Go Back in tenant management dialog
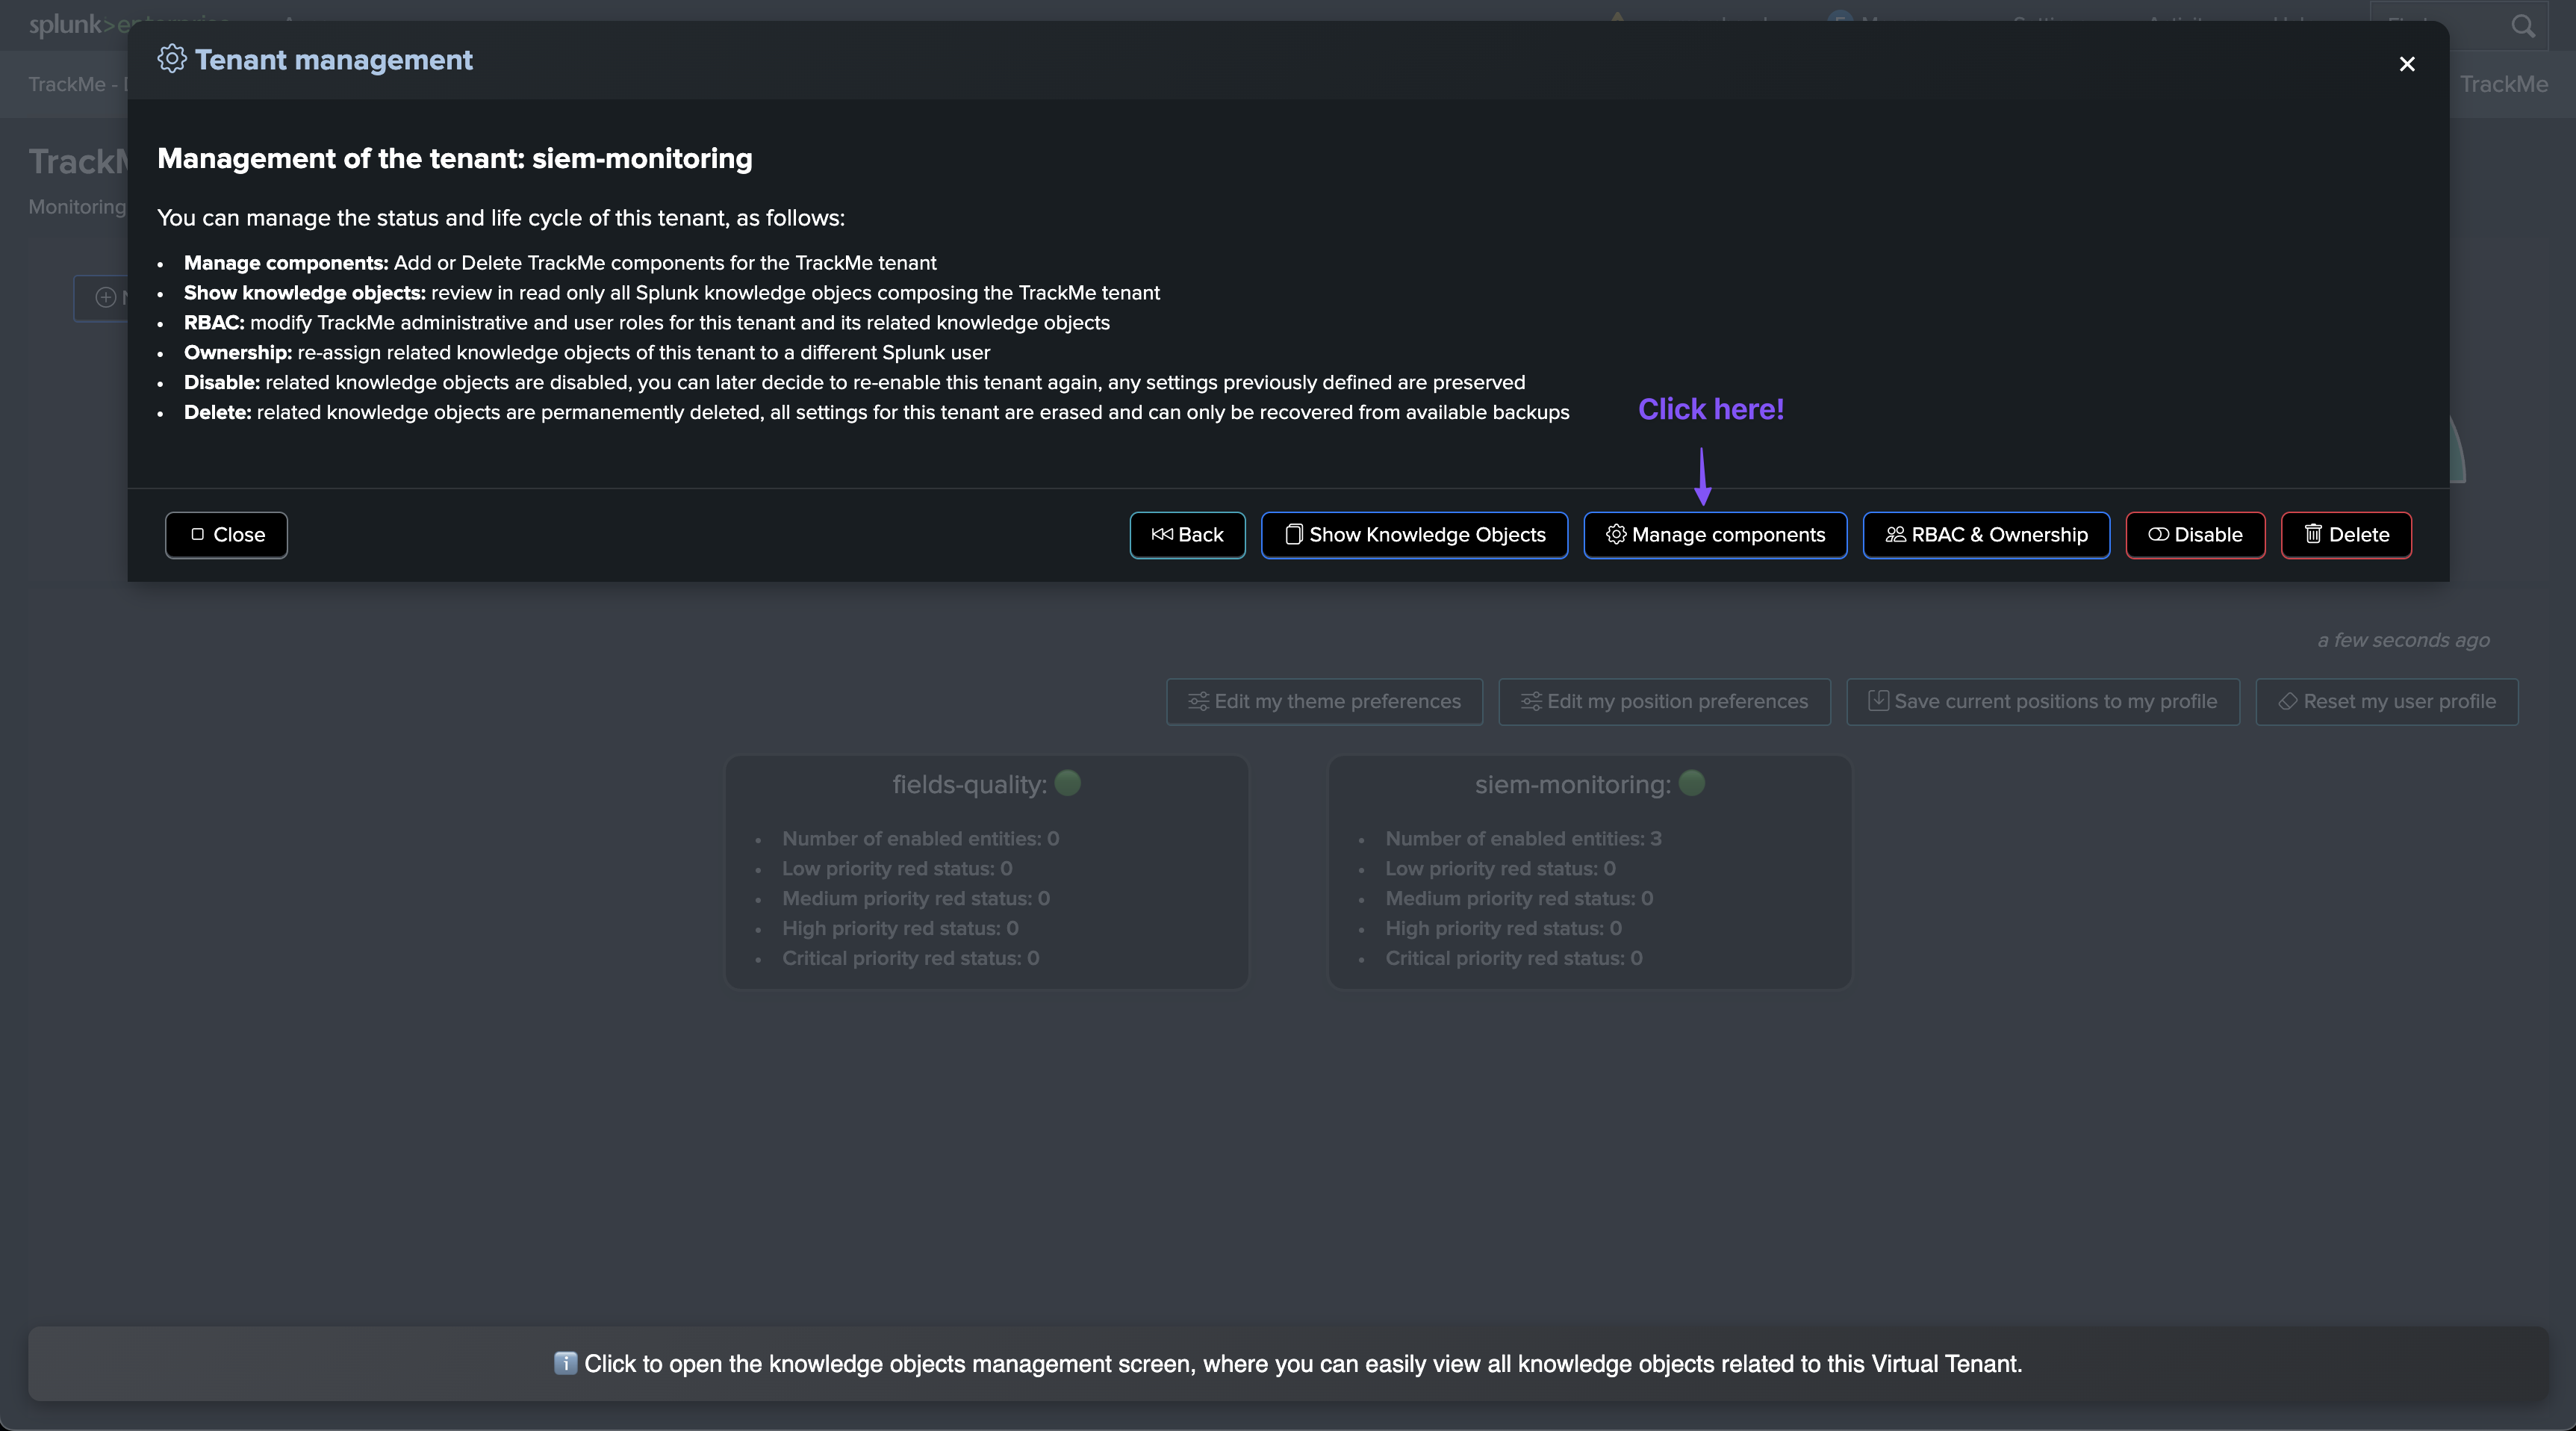Screen dimensions: 2576x1431 (1187, 535)
